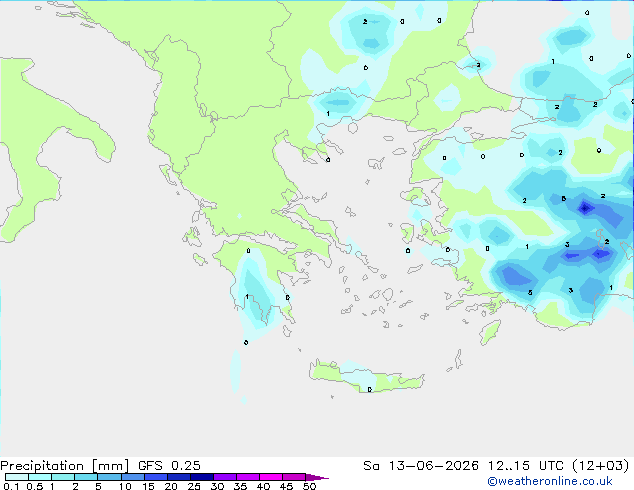The width and height of the screenshot is (634, 490).
Task: Click the "12..15 UTC" time range text
Action: click(x=526, y=466)
